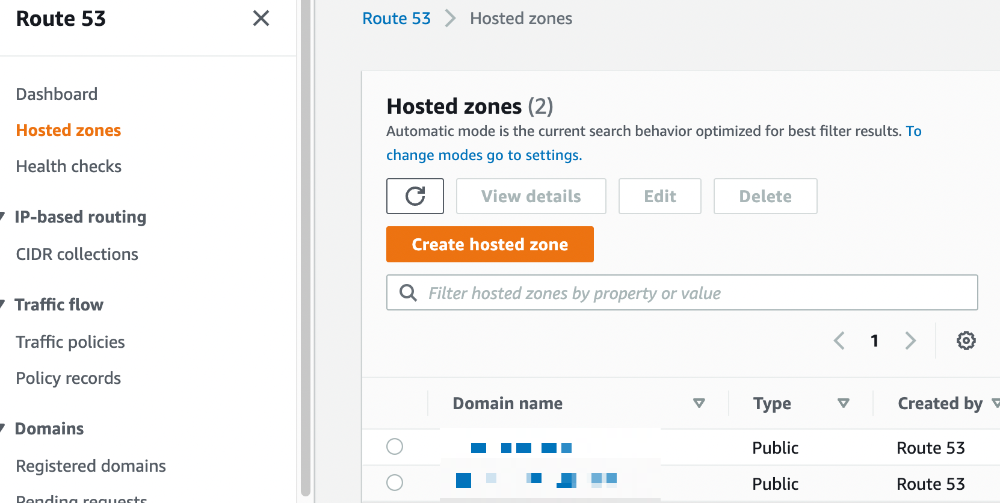Open Registered domains in sidebar
This screenshot has width=1000, height=503.
point(91,465)
